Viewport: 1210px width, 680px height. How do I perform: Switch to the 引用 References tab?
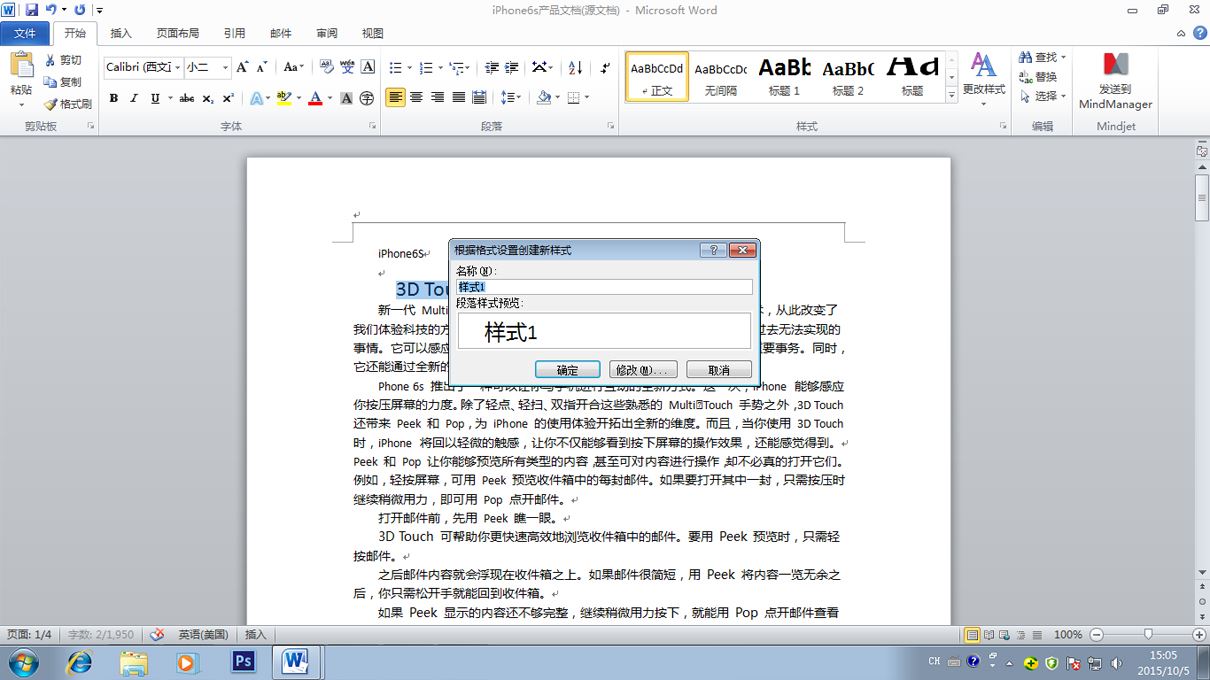tap(234, 33)
